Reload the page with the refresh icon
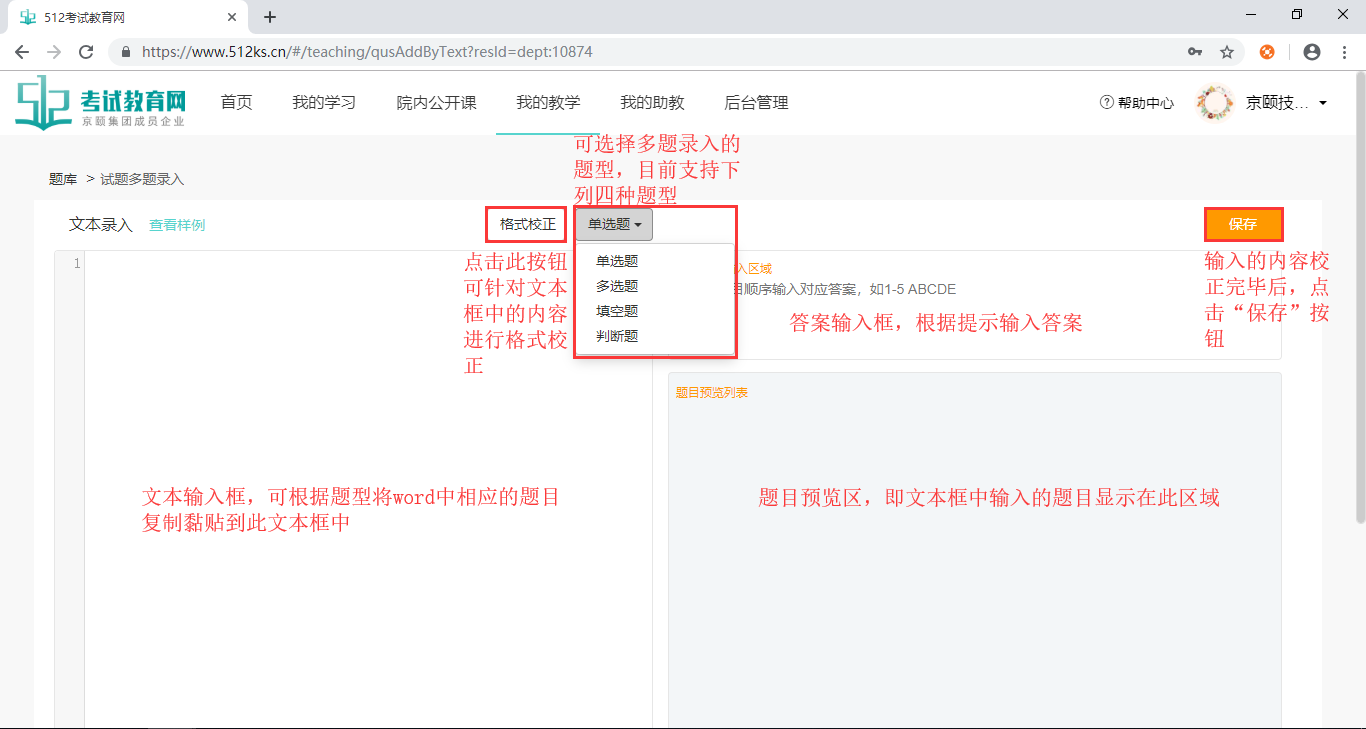The image size is (1366, 729). [x=86, y=52]
